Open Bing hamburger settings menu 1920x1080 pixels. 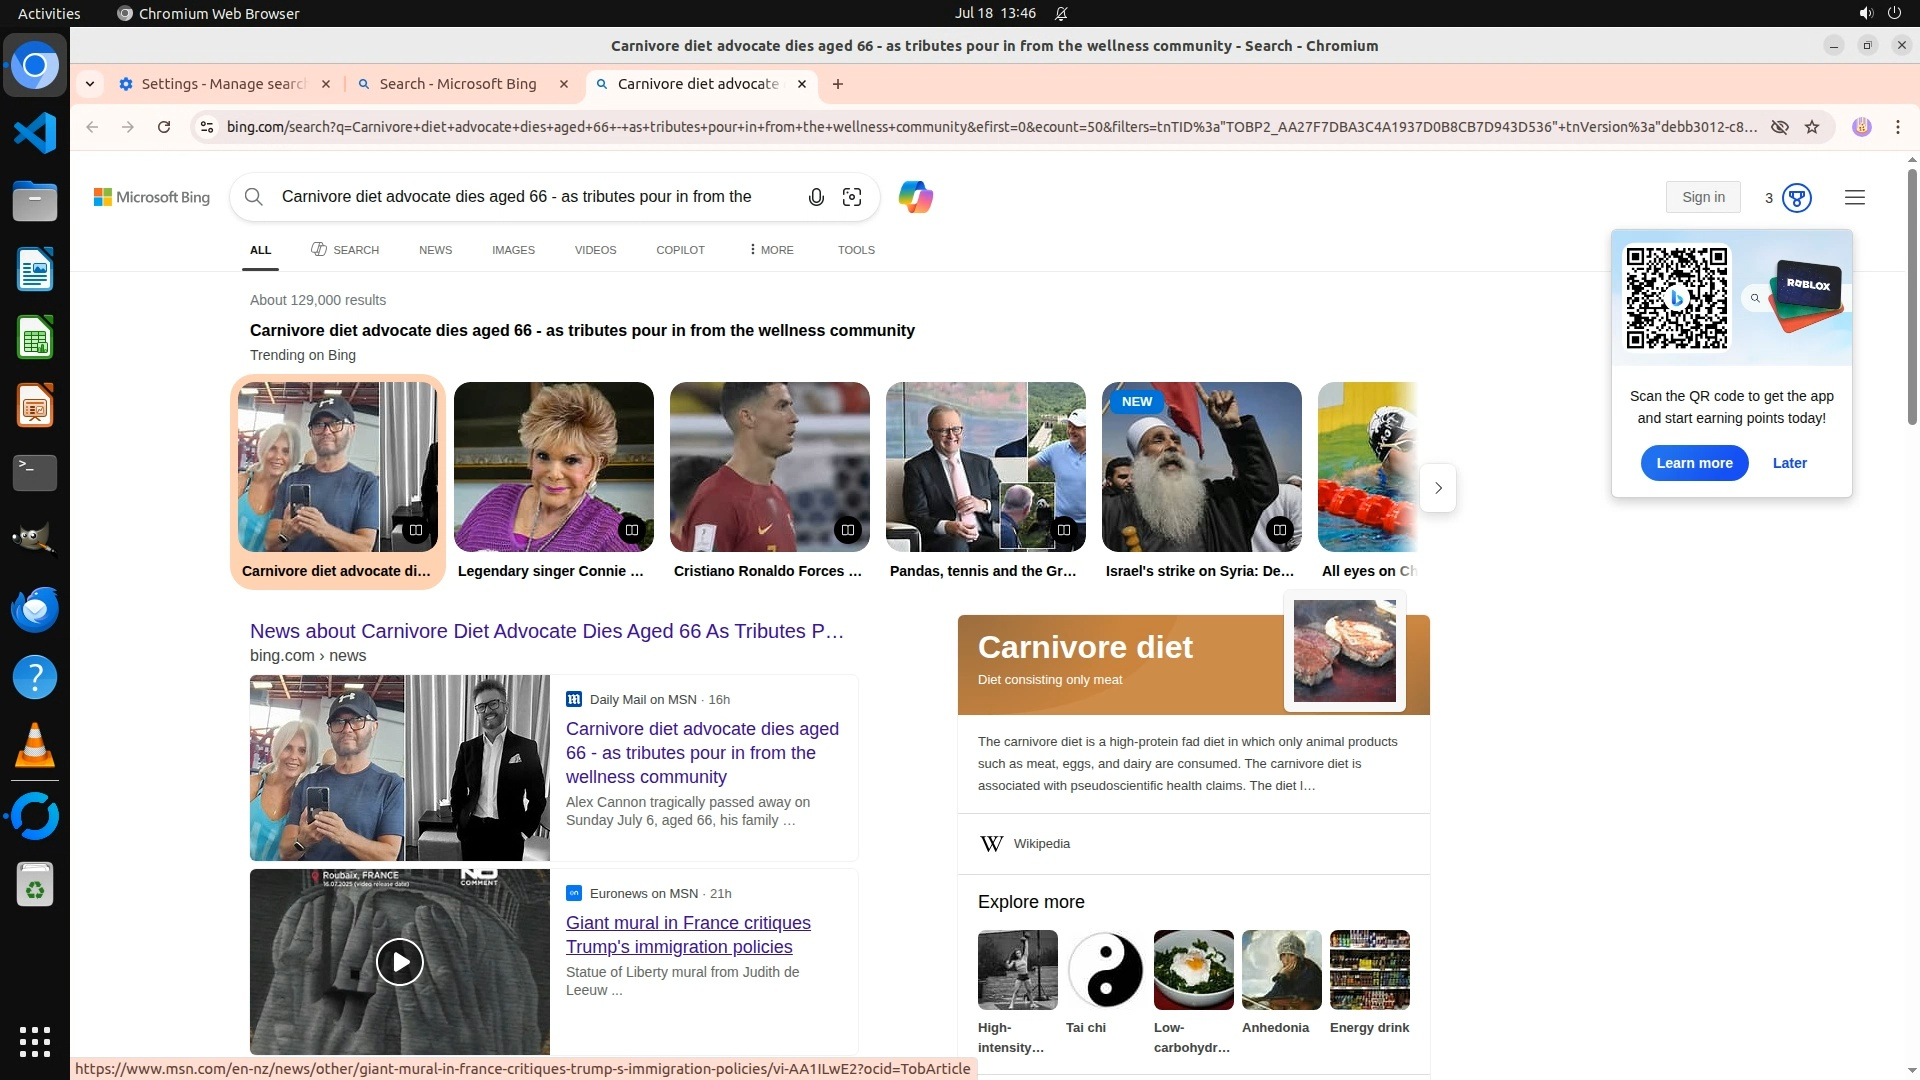[x=1855, y=198]
